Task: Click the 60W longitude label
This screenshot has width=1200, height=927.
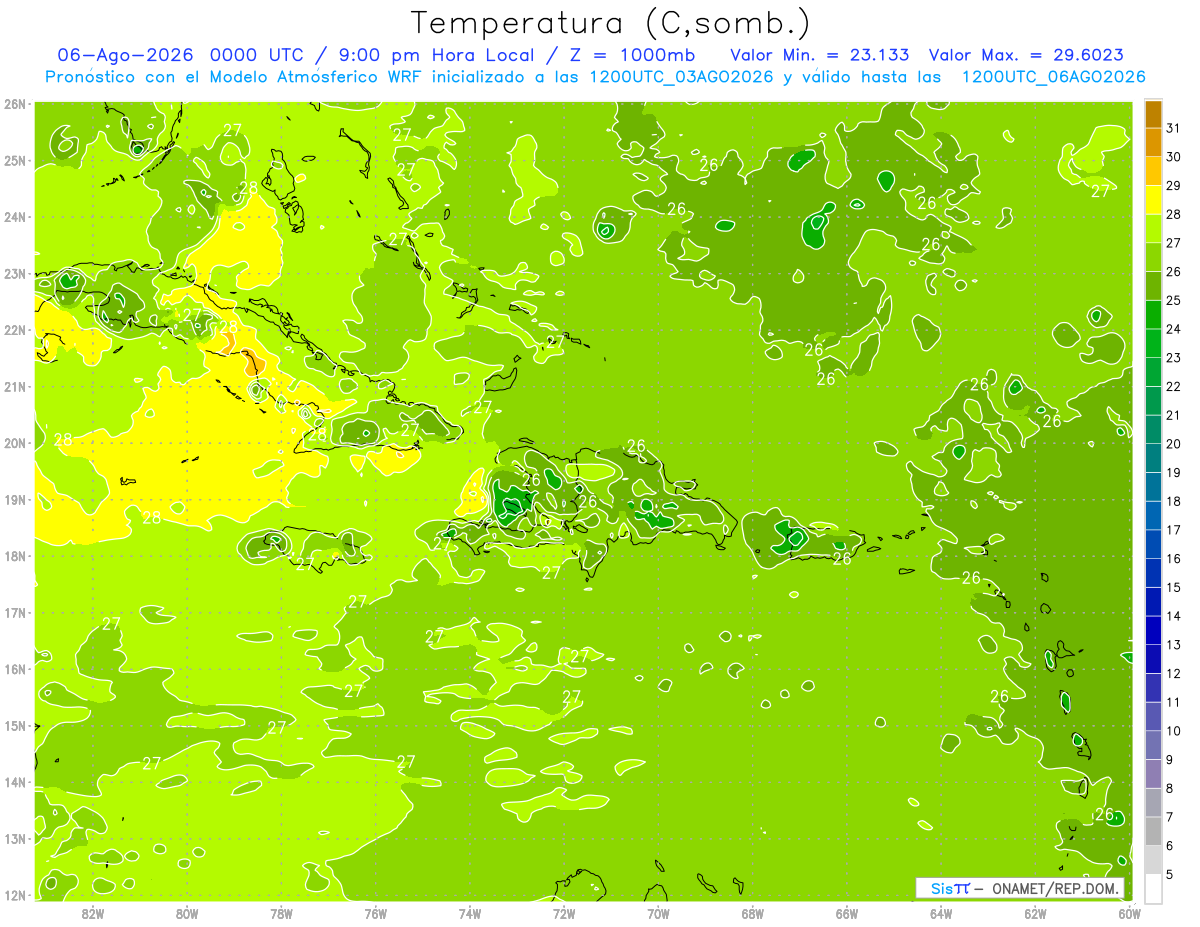Action: [1129, 914]
